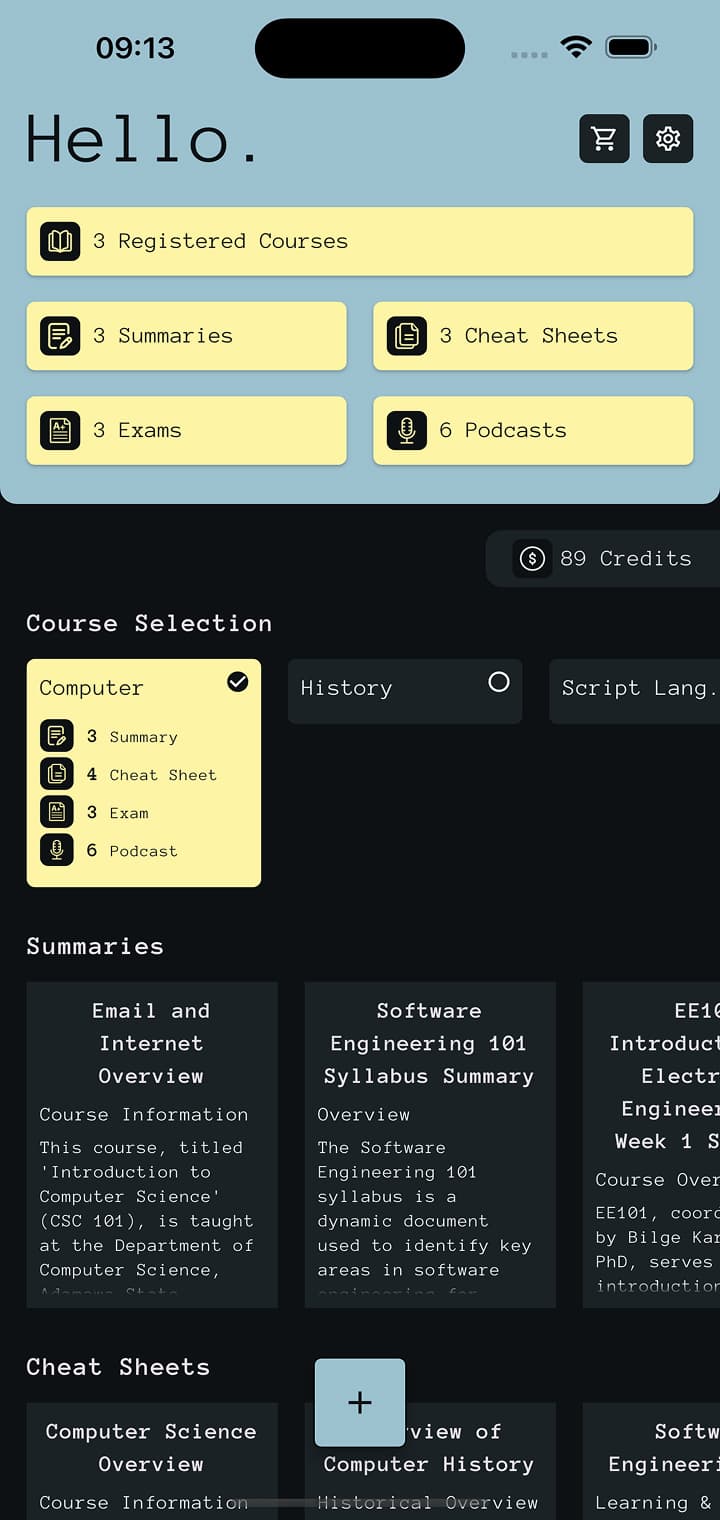Tap the 'Hello.' greeting heading
This screenshot has width=720, height=1520.
[143, 139]
